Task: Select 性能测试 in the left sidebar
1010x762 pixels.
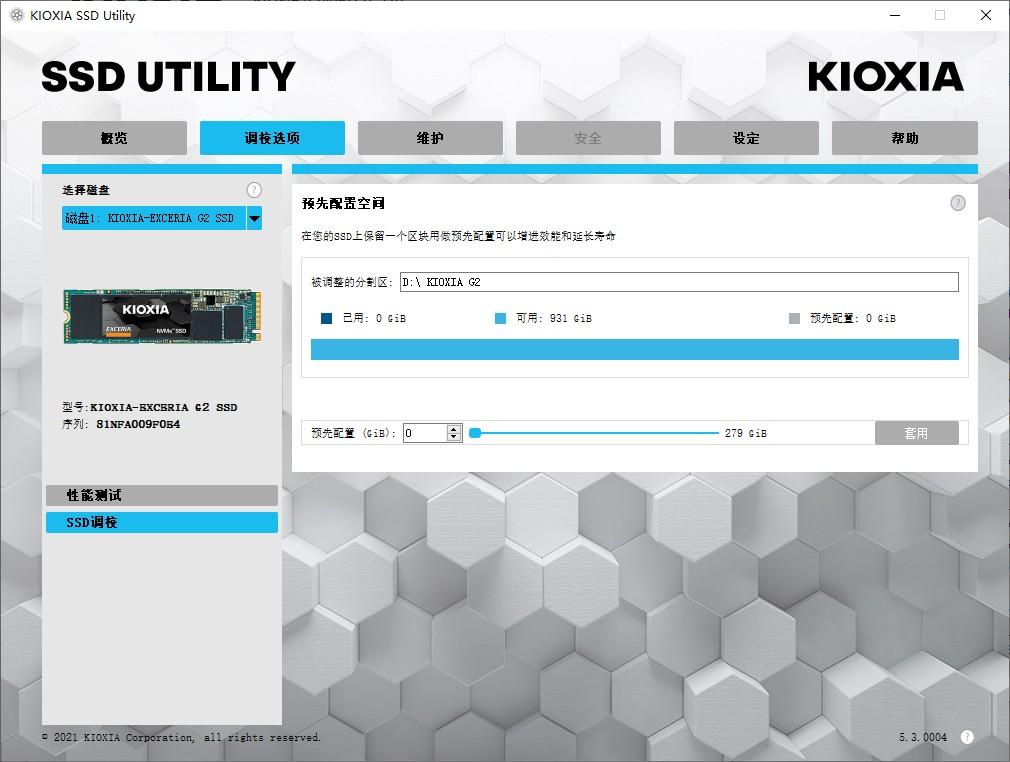Action: point(162,495)
